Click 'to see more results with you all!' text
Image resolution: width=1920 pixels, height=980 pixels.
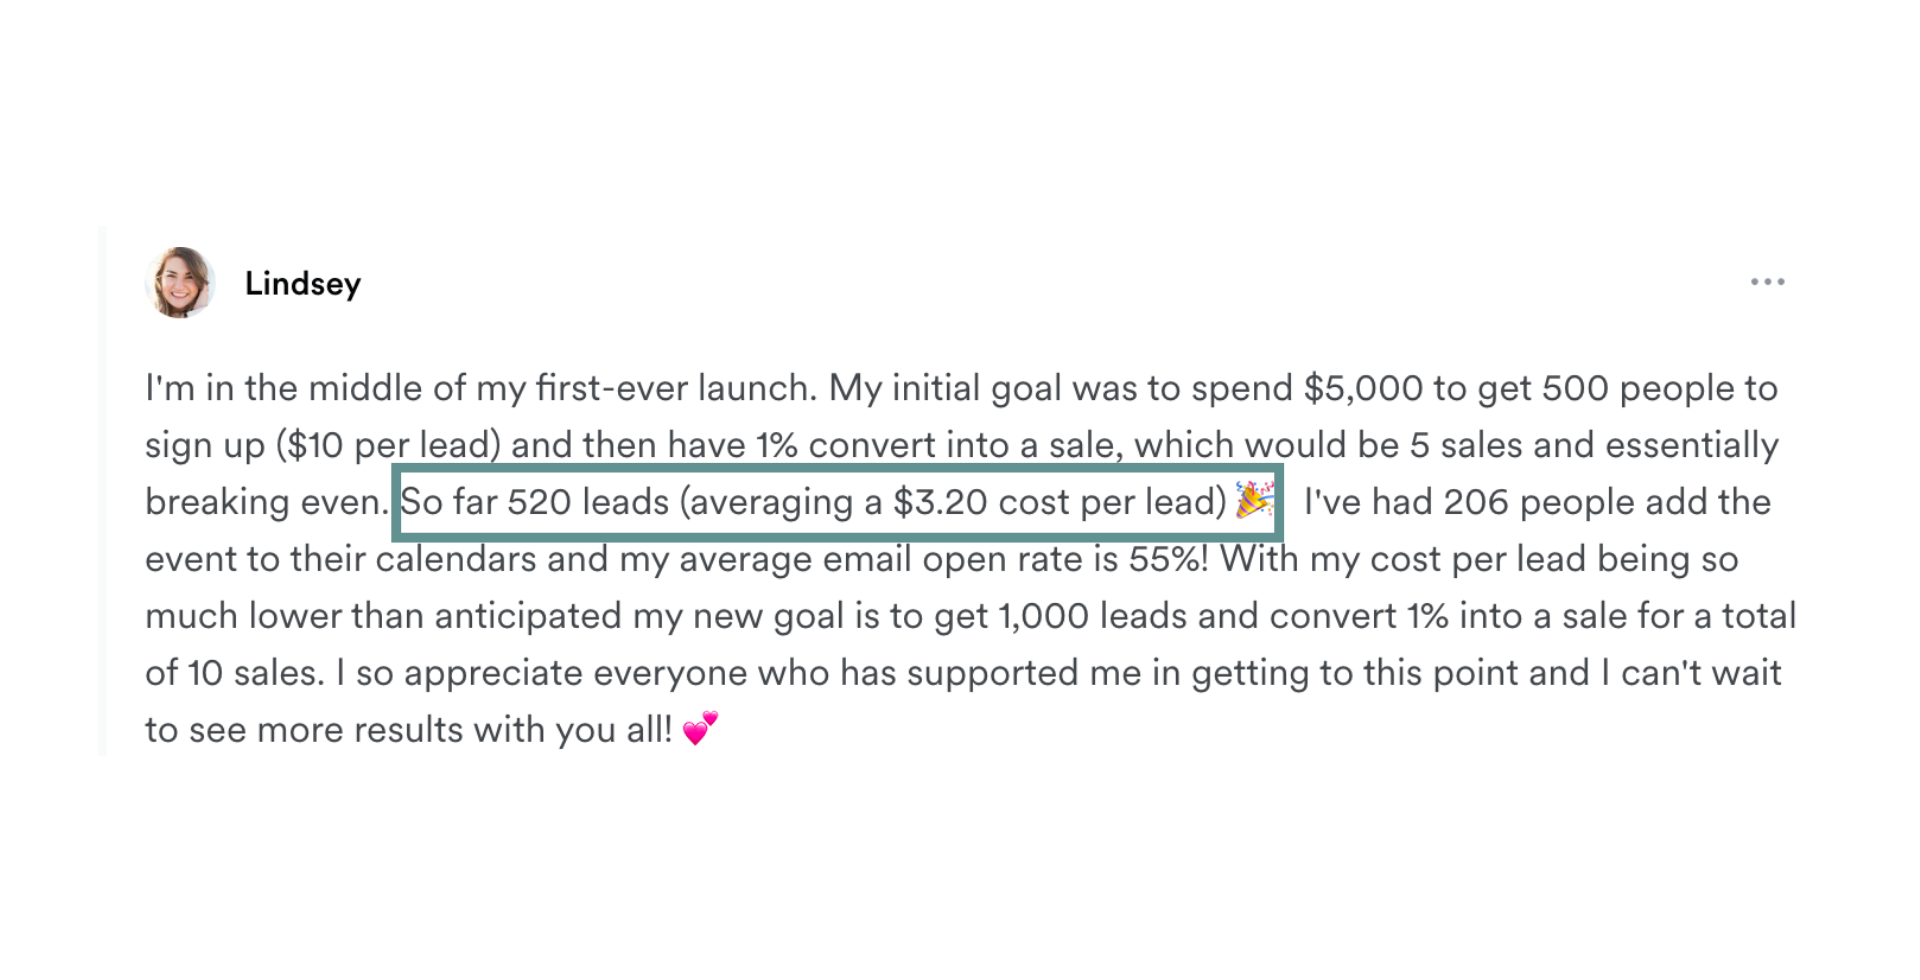point(409,730)
